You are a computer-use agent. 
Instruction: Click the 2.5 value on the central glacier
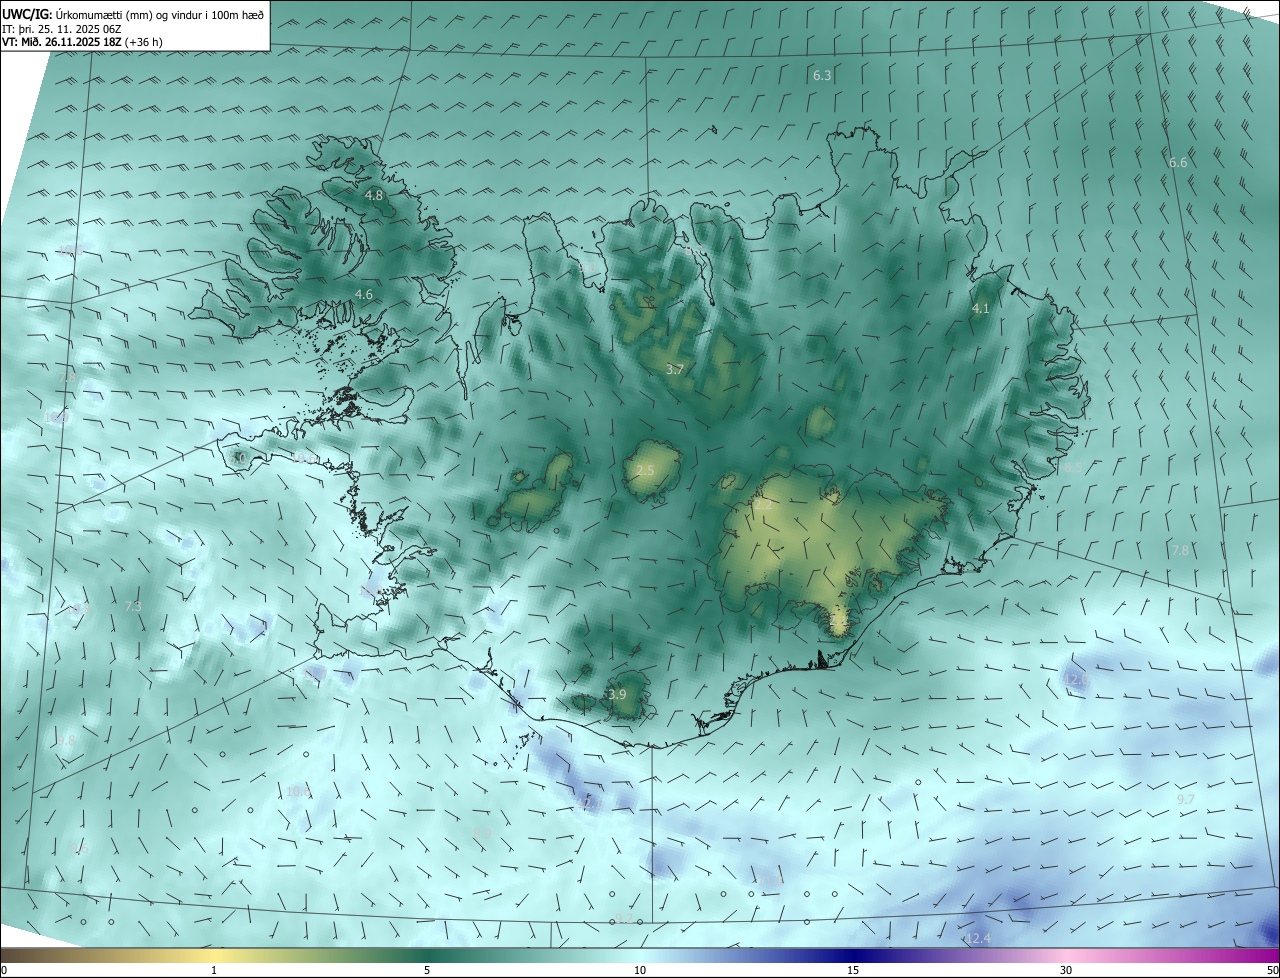click(x=645, y=470)
